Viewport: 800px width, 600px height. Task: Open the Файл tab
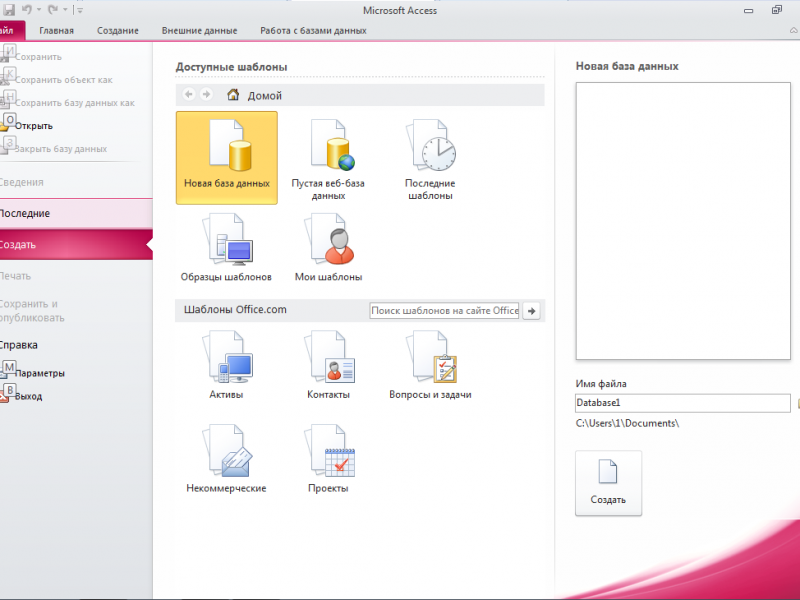[11, 31]
